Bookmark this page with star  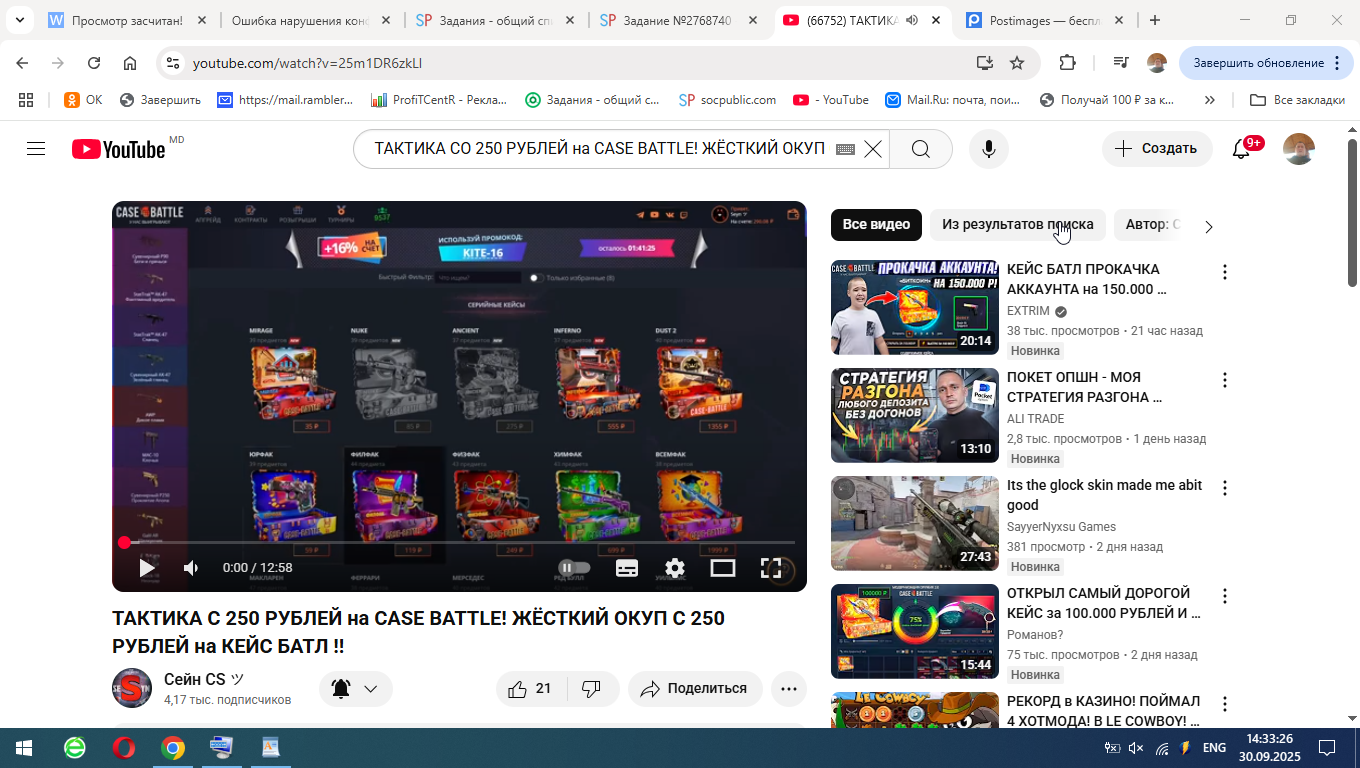tap(1017, 63)
